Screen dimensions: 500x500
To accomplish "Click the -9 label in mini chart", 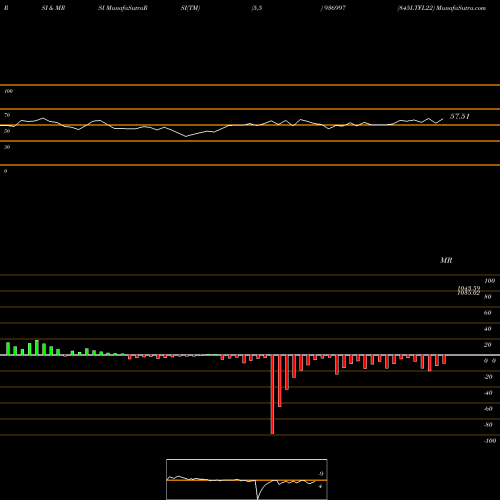I will coord(320,474).
